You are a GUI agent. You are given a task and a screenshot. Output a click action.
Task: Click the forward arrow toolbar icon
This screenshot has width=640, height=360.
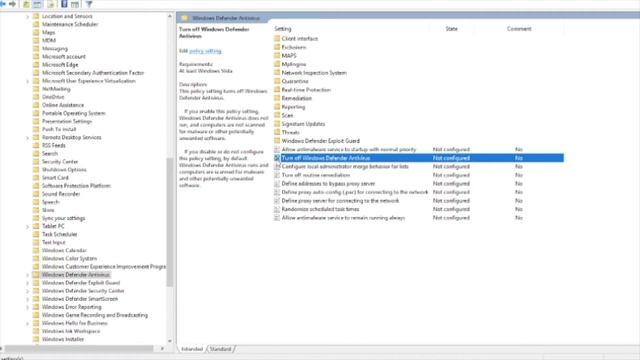point(13,4)
